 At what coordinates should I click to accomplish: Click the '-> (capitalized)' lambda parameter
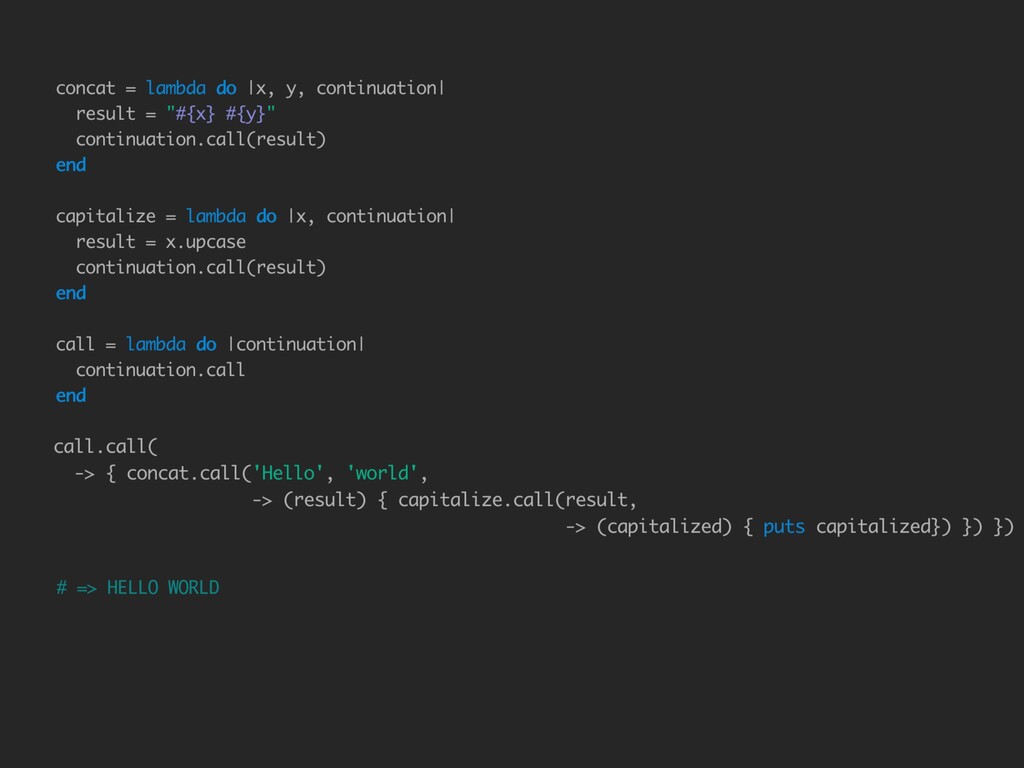pos(648,527)
